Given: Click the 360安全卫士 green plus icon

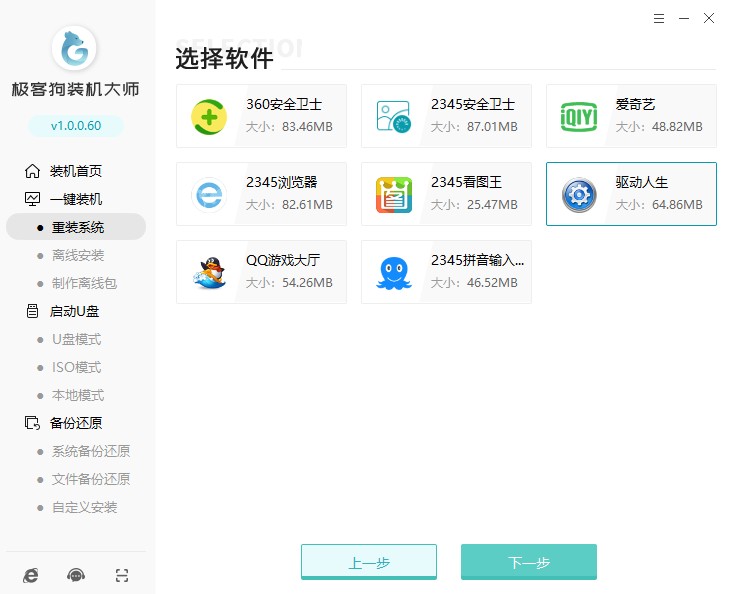Looking at the screenshot, I should pyautogui.click(x=209, y=117).
